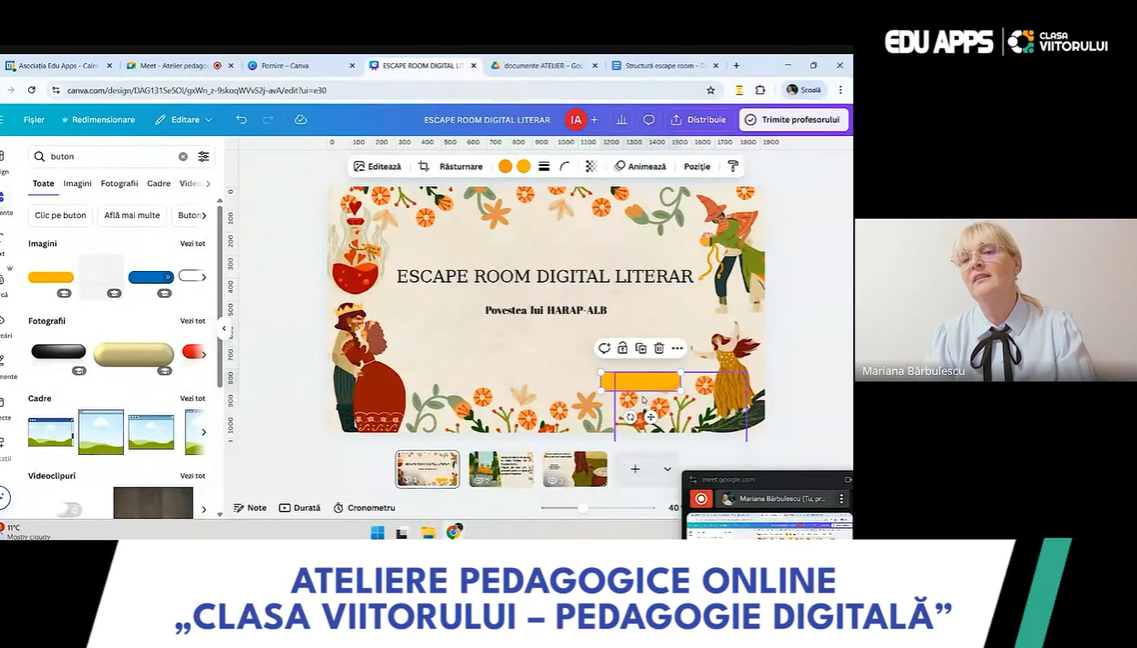Screen dimensions: 1137x648
Task: Open more options on floating toolbar
Action: coord(677,349)
